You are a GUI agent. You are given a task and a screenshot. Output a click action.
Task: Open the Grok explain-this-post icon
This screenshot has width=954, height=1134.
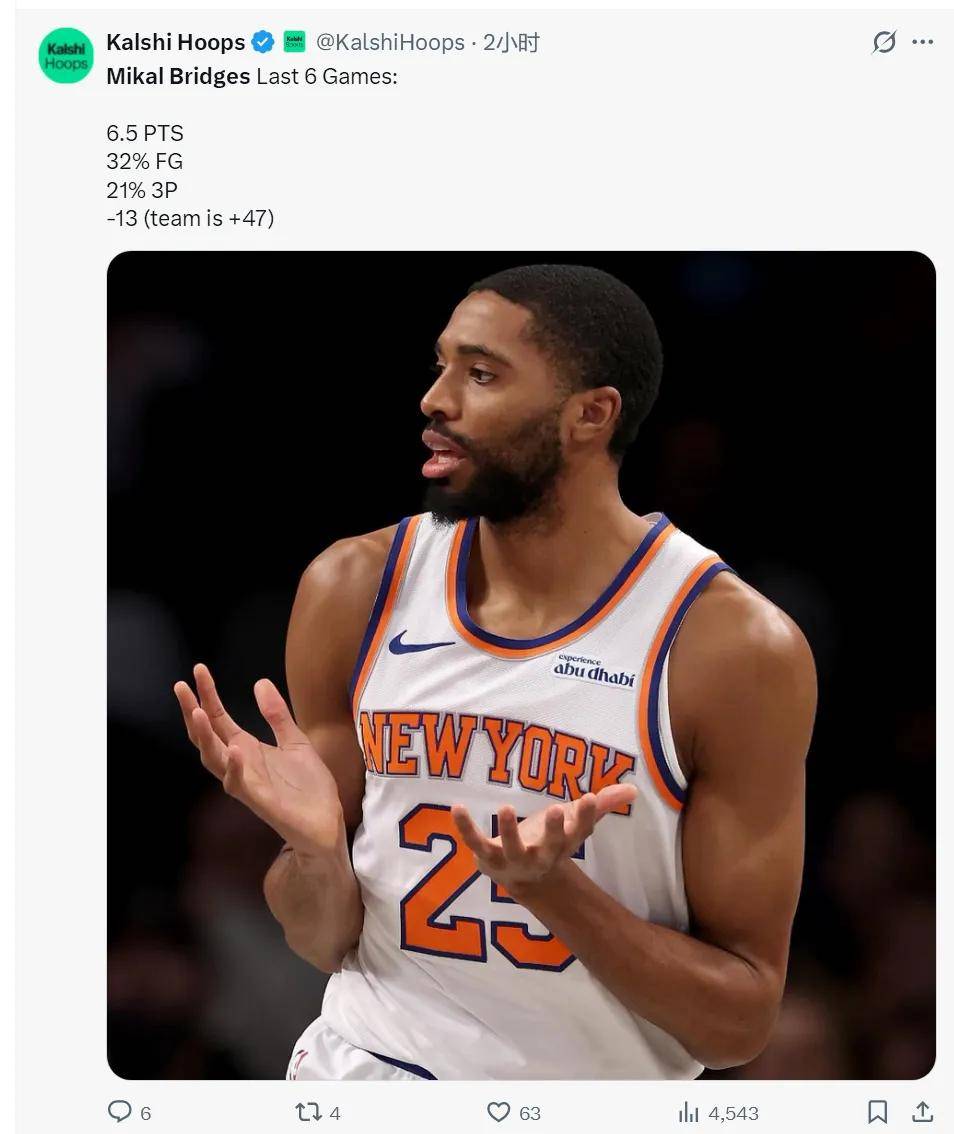[884, 42]
